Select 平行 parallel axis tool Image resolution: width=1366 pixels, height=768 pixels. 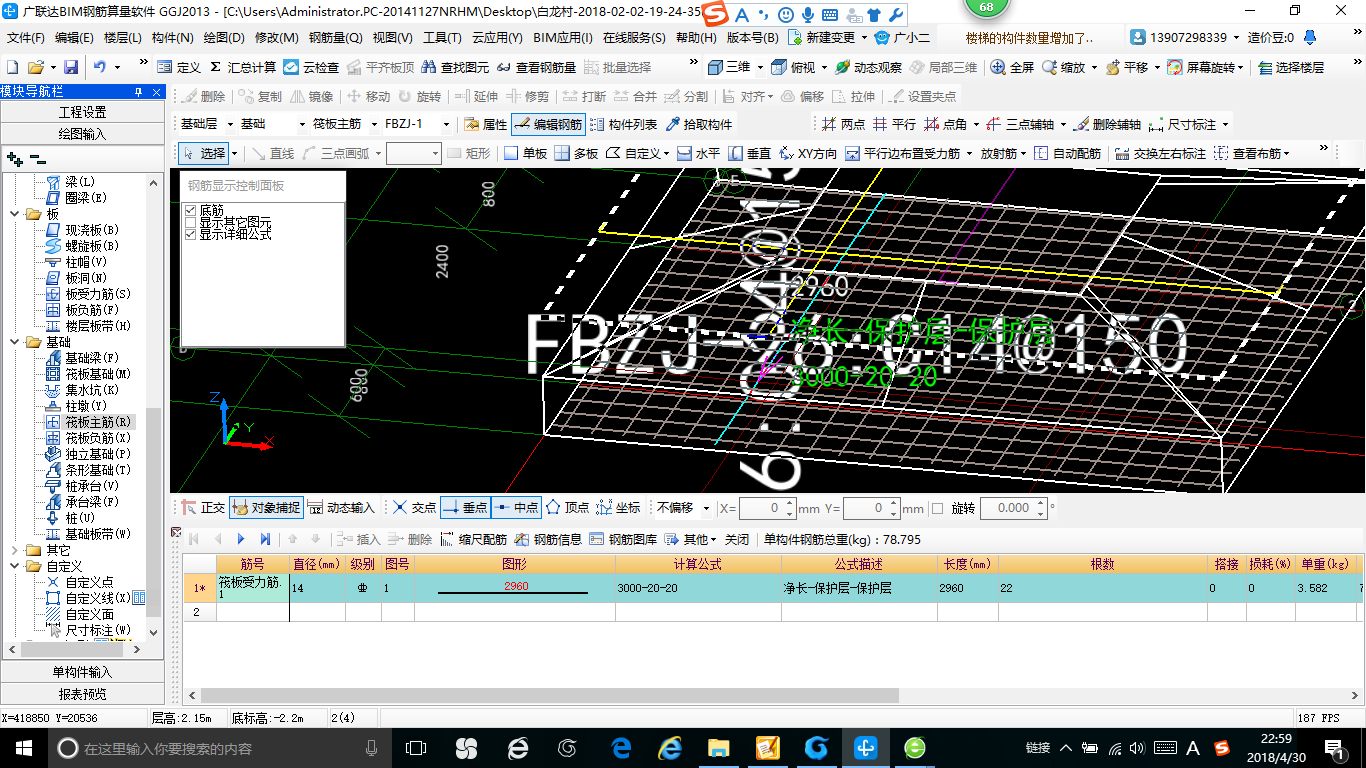[x=894, y=125]
